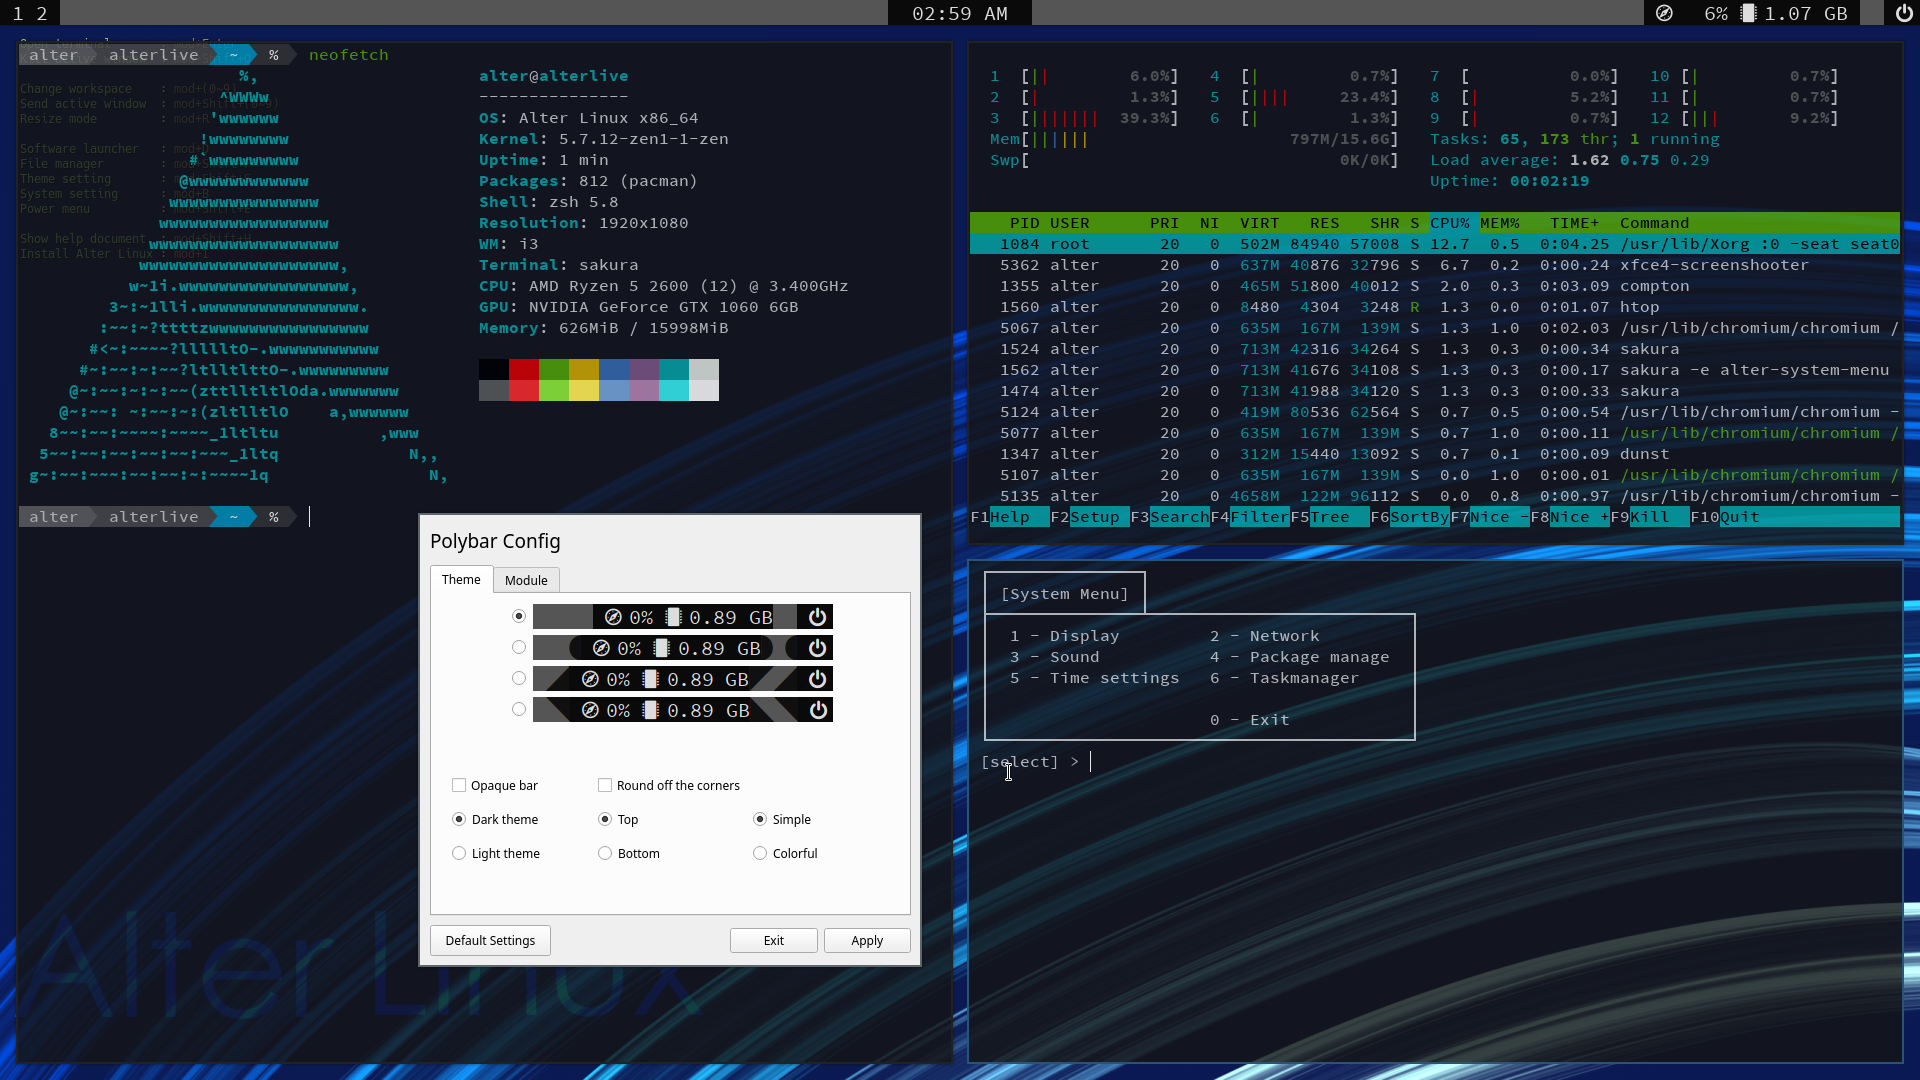Switch to the Module tab in Polybar Config
1920x1080 pixels.
pos(526,580)
